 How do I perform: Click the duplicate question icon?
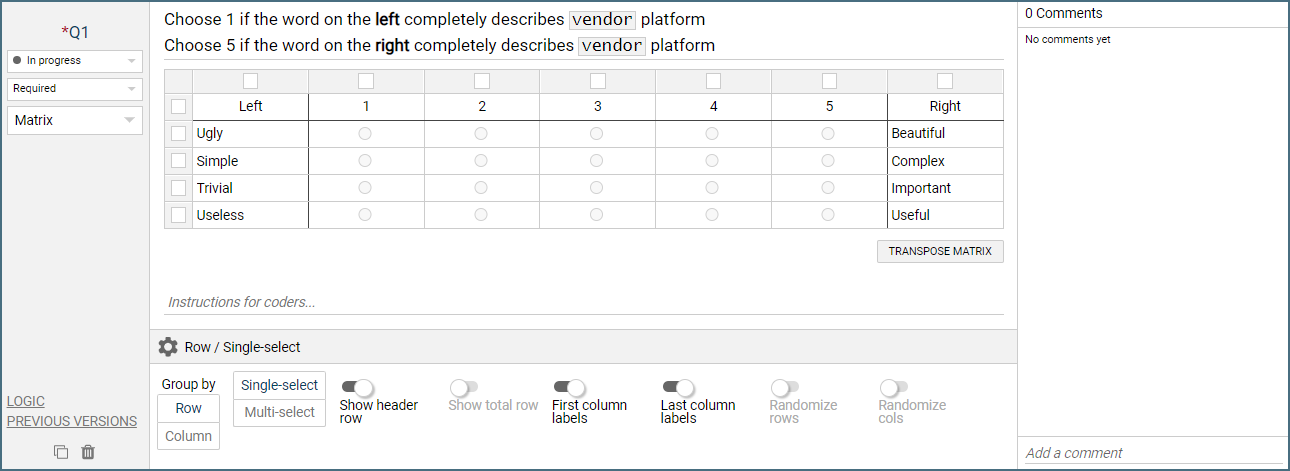click(61, 452)
